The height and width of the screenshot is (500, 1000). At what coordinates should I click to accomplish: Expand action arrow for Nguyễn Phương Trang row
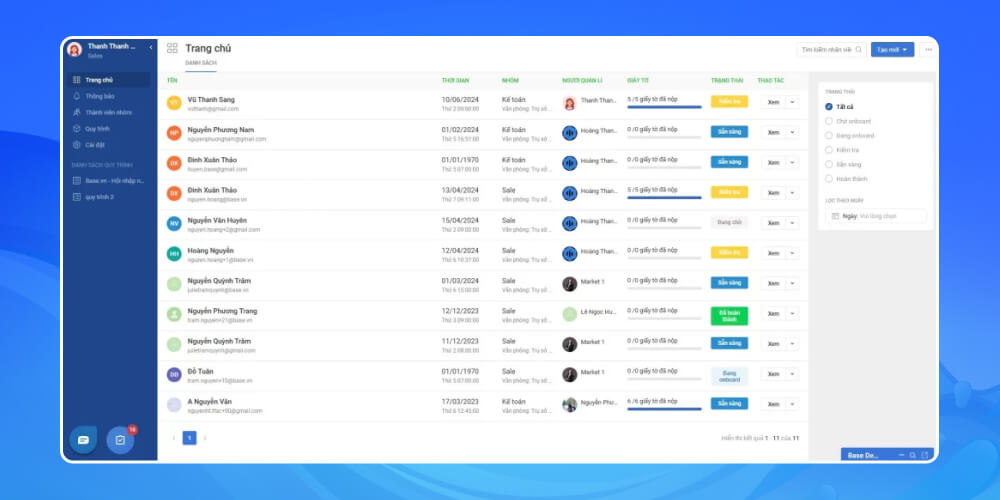pos(792,314)
